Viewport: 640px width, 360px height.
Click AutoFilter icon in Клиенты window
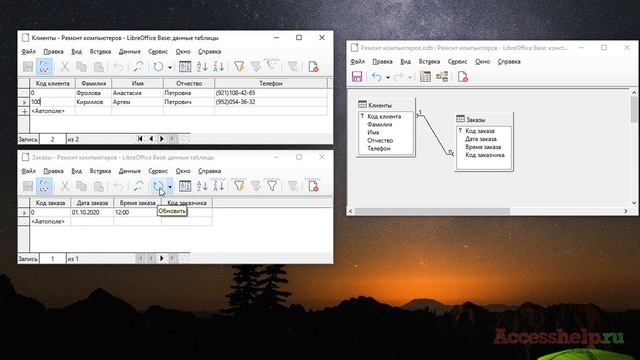coord(239,67)
